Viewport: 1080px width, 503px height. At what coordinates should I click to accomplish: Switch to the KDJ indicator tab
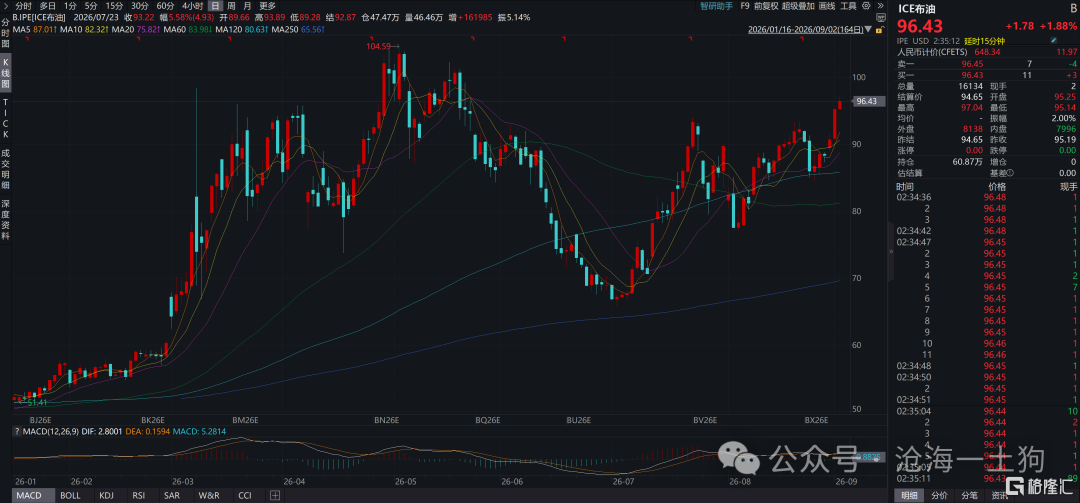pyautogui.click(x=107, y=495)
